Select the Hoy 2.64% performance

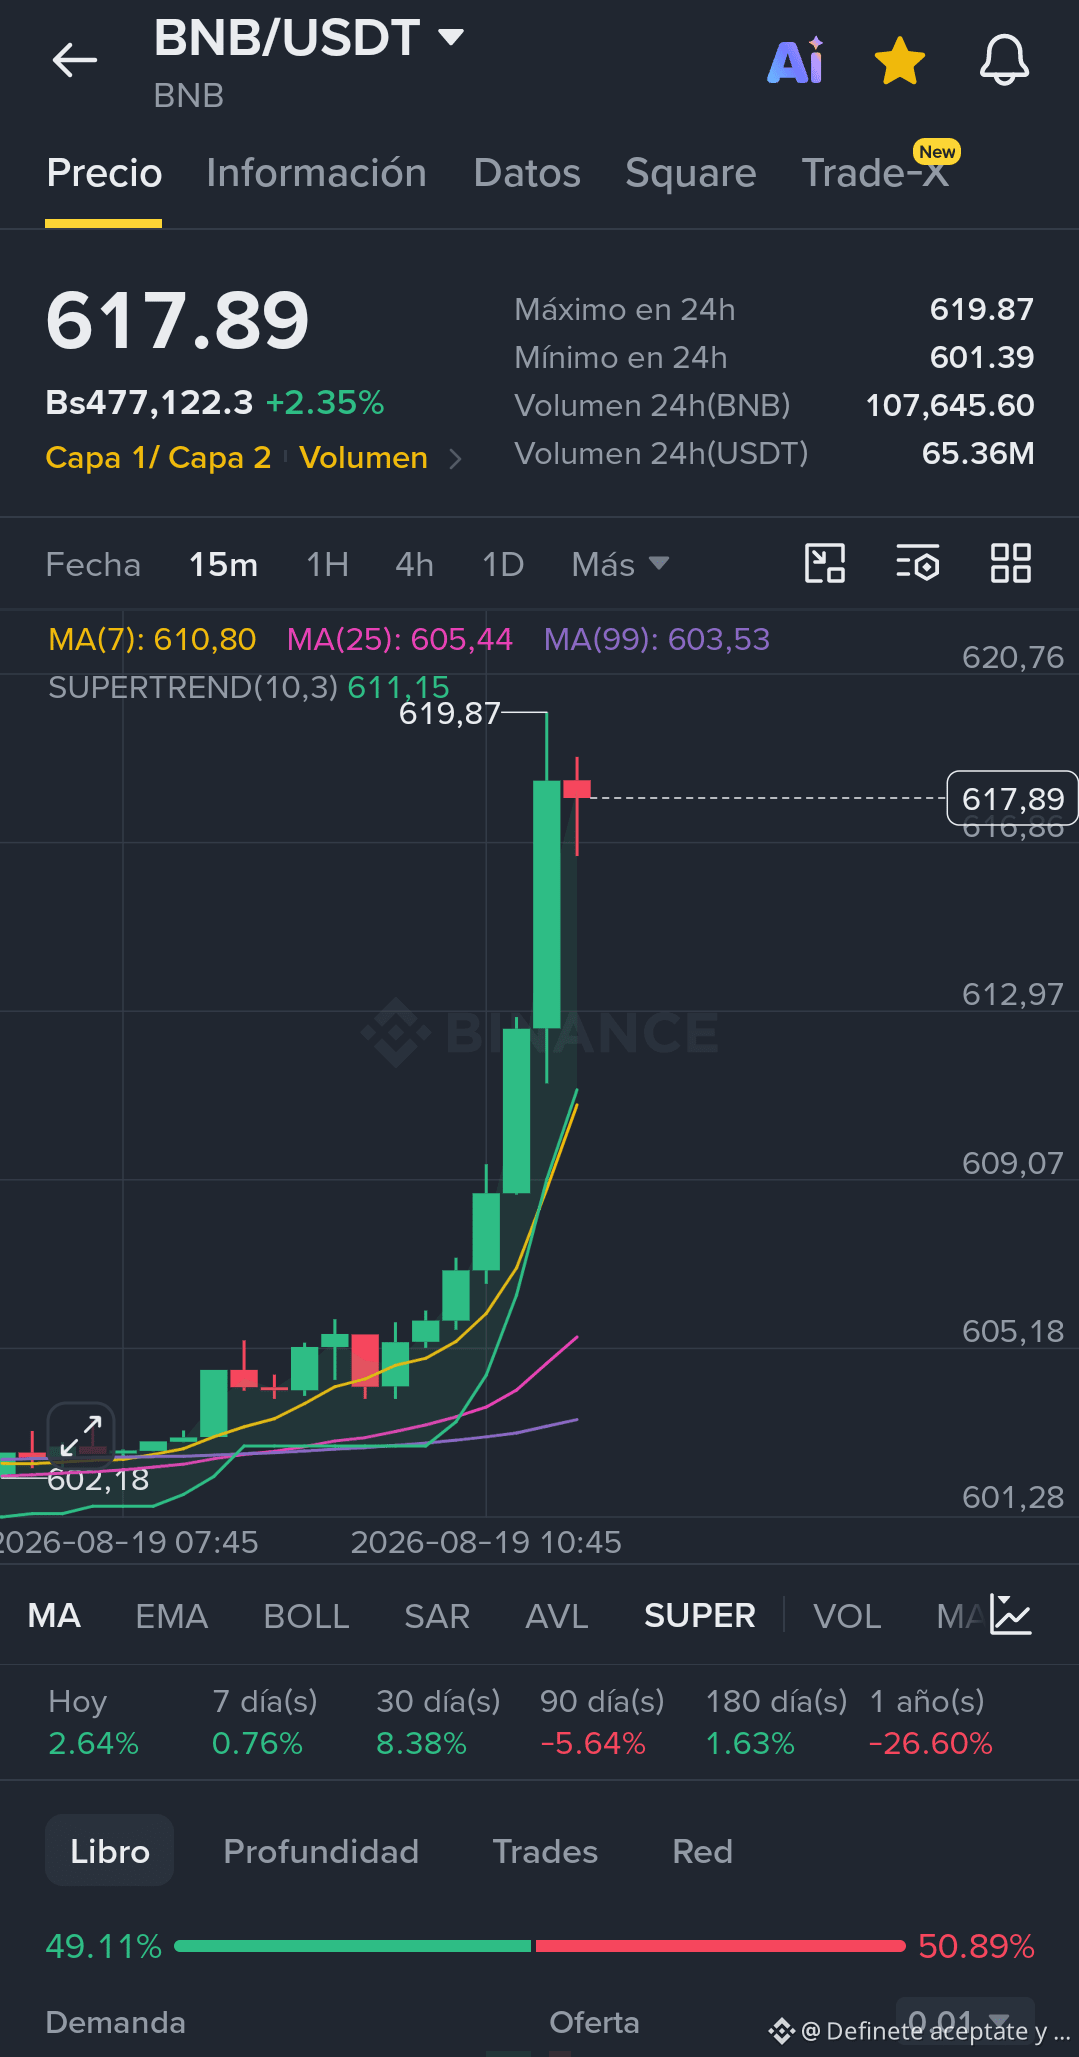click(x=93, y=1722)
